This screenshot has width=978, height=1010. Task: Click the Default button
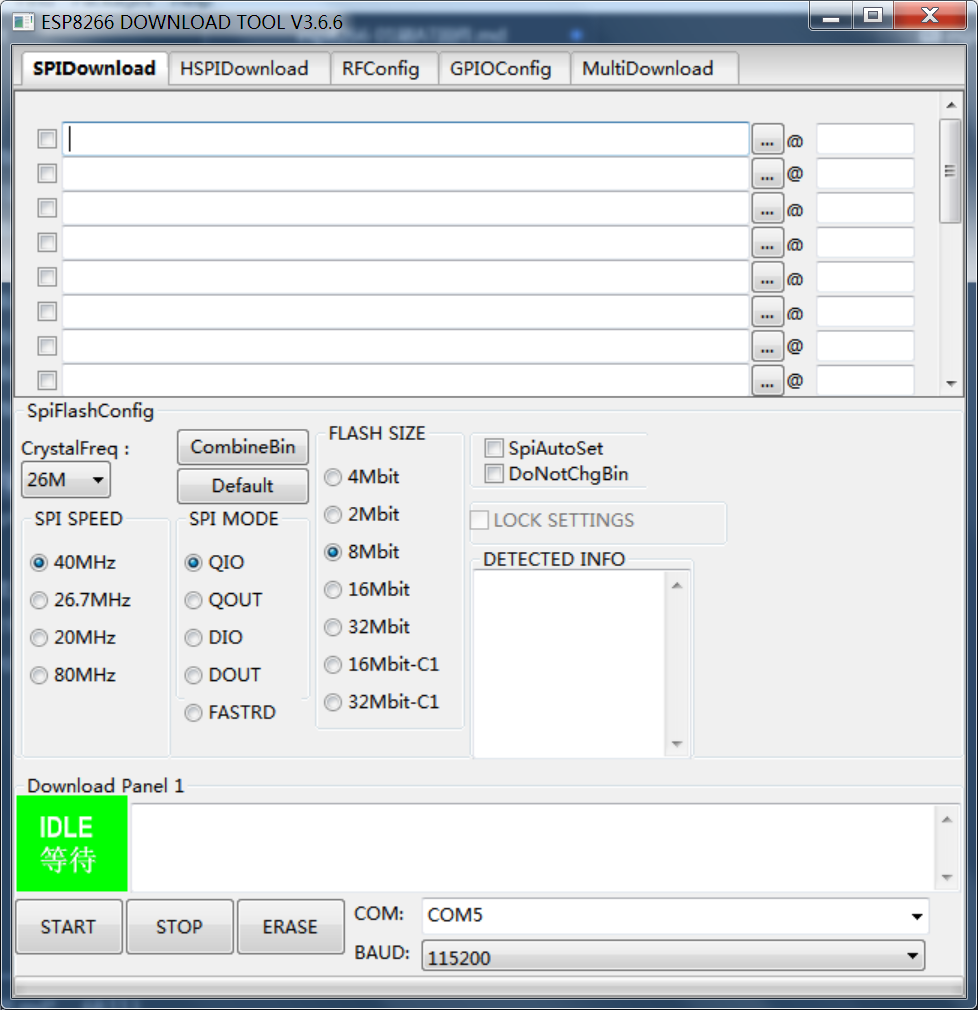pos(243,486)
